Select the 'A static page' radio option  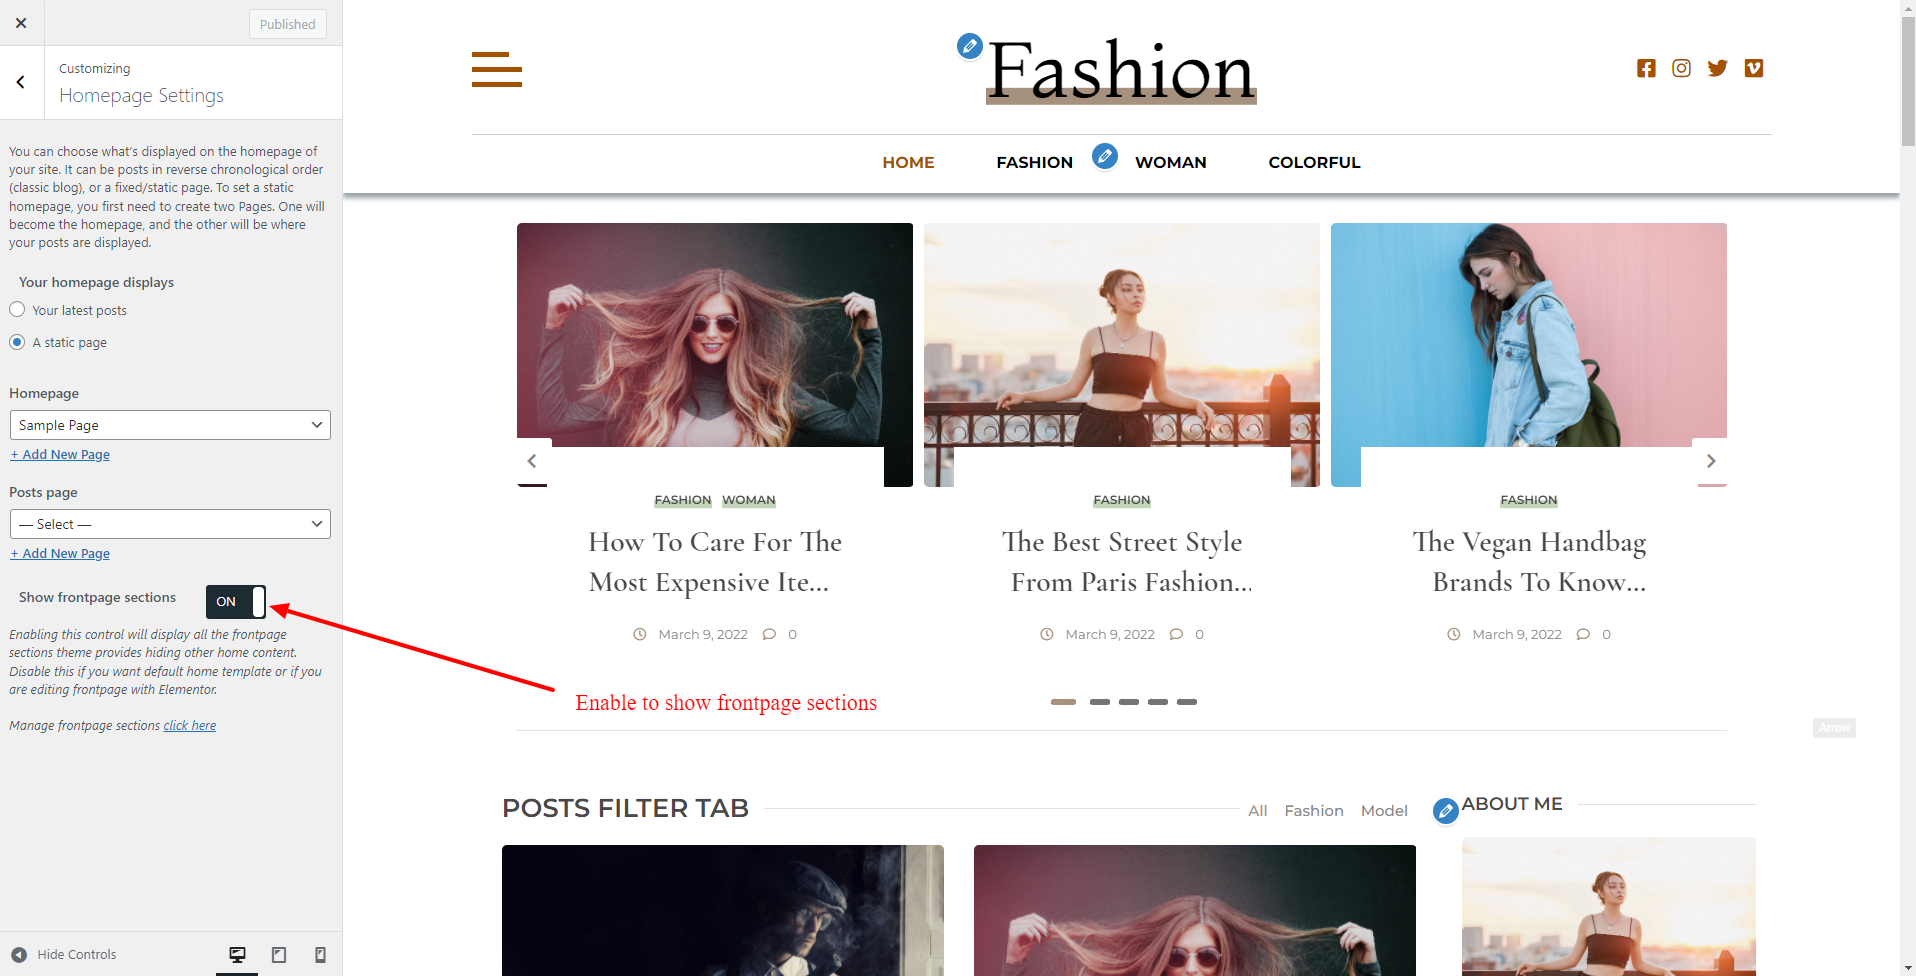point(17,342)
